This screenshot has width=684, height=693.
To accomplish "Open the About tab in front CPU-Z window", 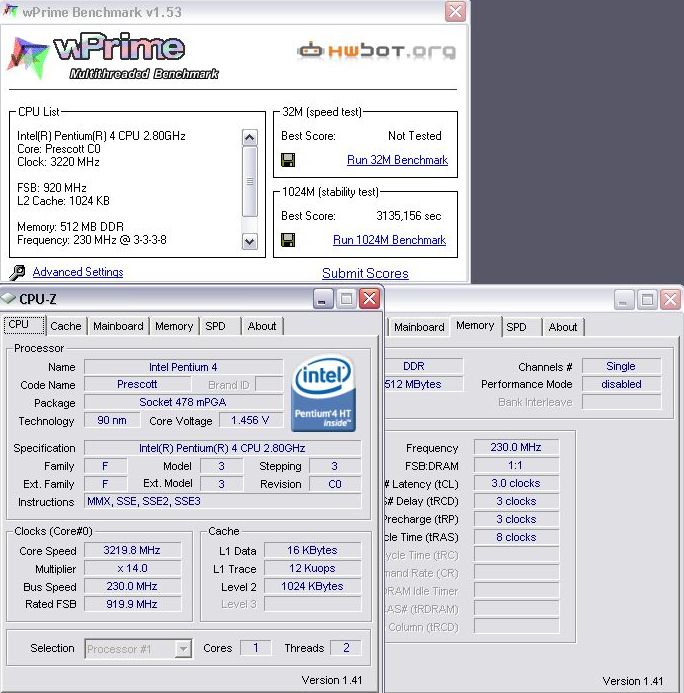I will coord(262,326).
